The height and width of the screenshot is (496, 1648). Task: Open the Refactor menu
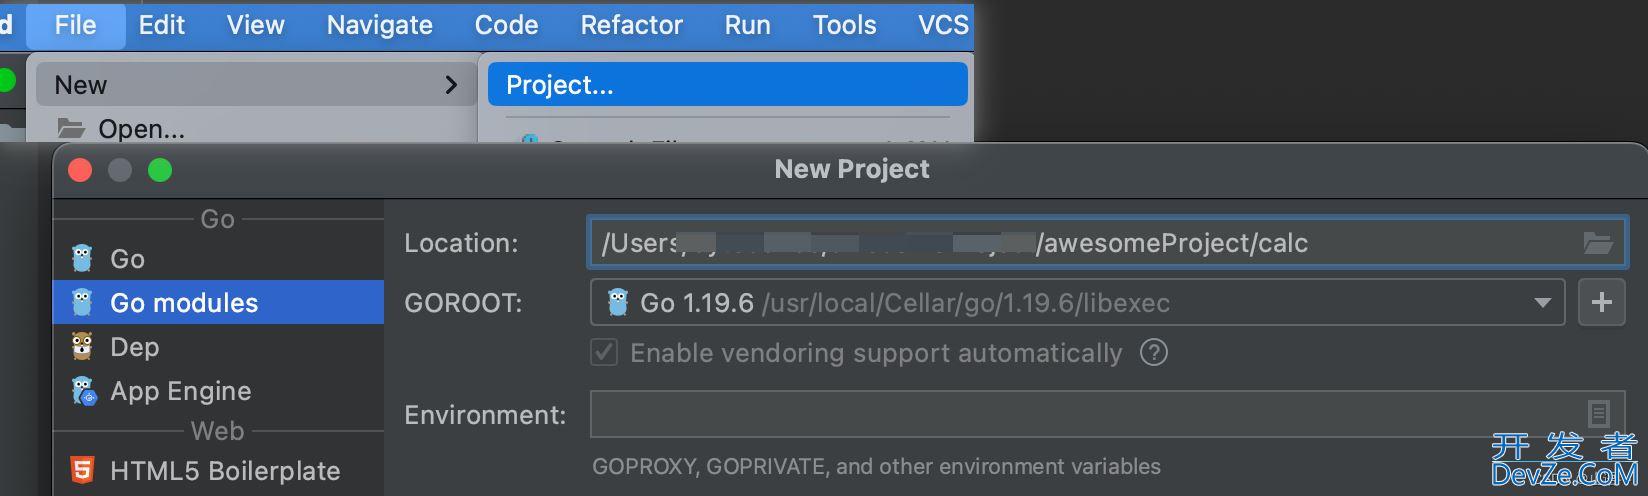pos(632,25)
